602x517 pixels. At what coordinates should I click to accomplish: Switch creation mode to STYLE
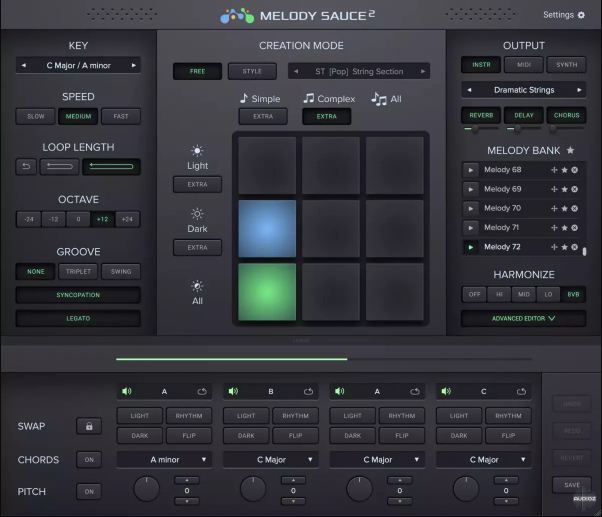252,71
